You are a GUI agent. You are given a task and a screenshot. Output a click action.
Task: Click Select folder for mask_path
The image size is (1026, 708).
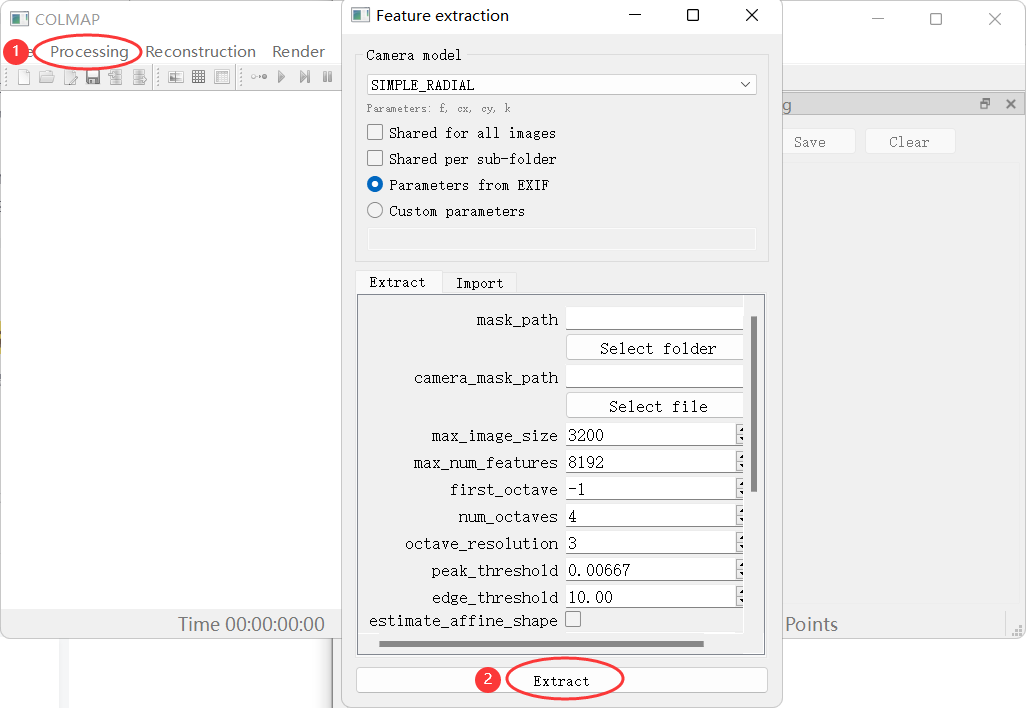655,348
